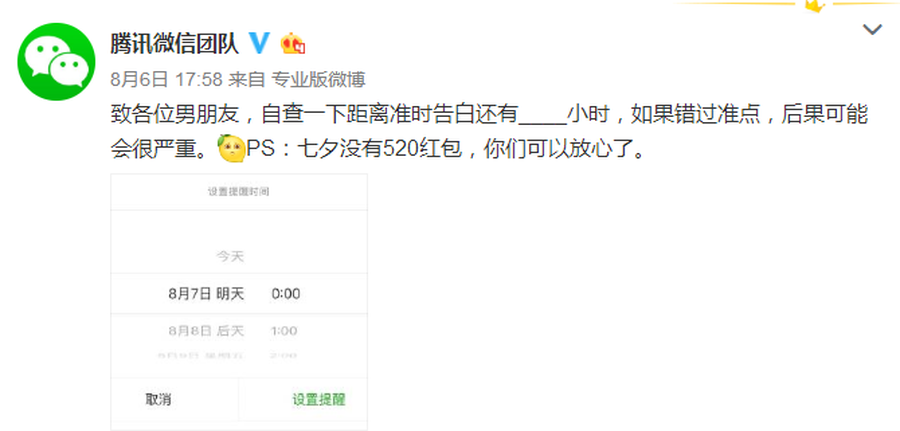Viewport: 900px width, 431px height.
Task: Click the 设置提醒时间 header title
Action: [x=238, y=192]
